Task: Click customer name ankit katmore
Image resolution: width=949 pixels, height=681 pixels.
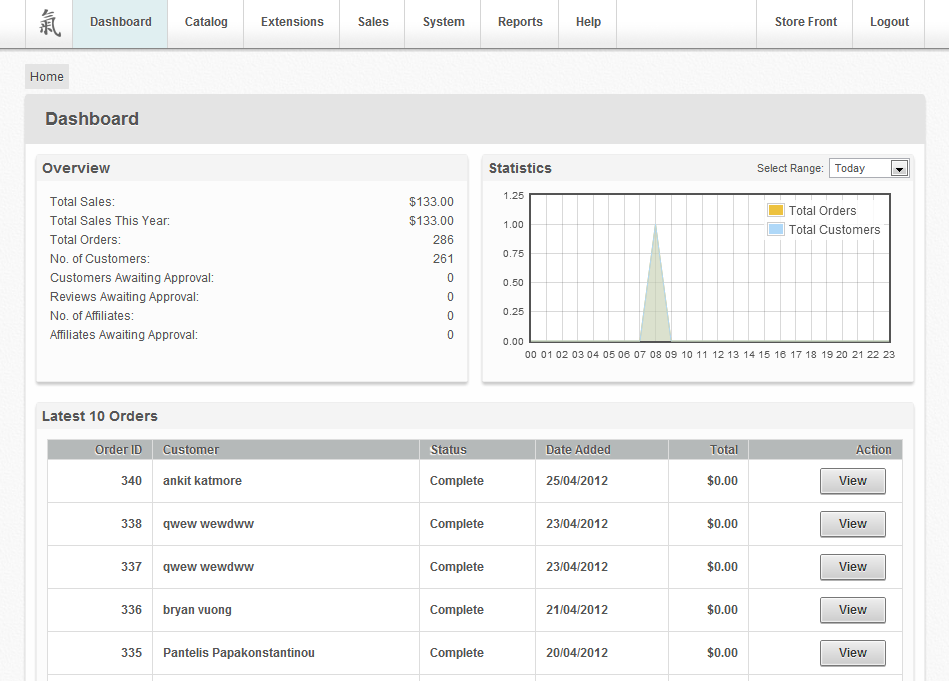Action: point(202,481)
